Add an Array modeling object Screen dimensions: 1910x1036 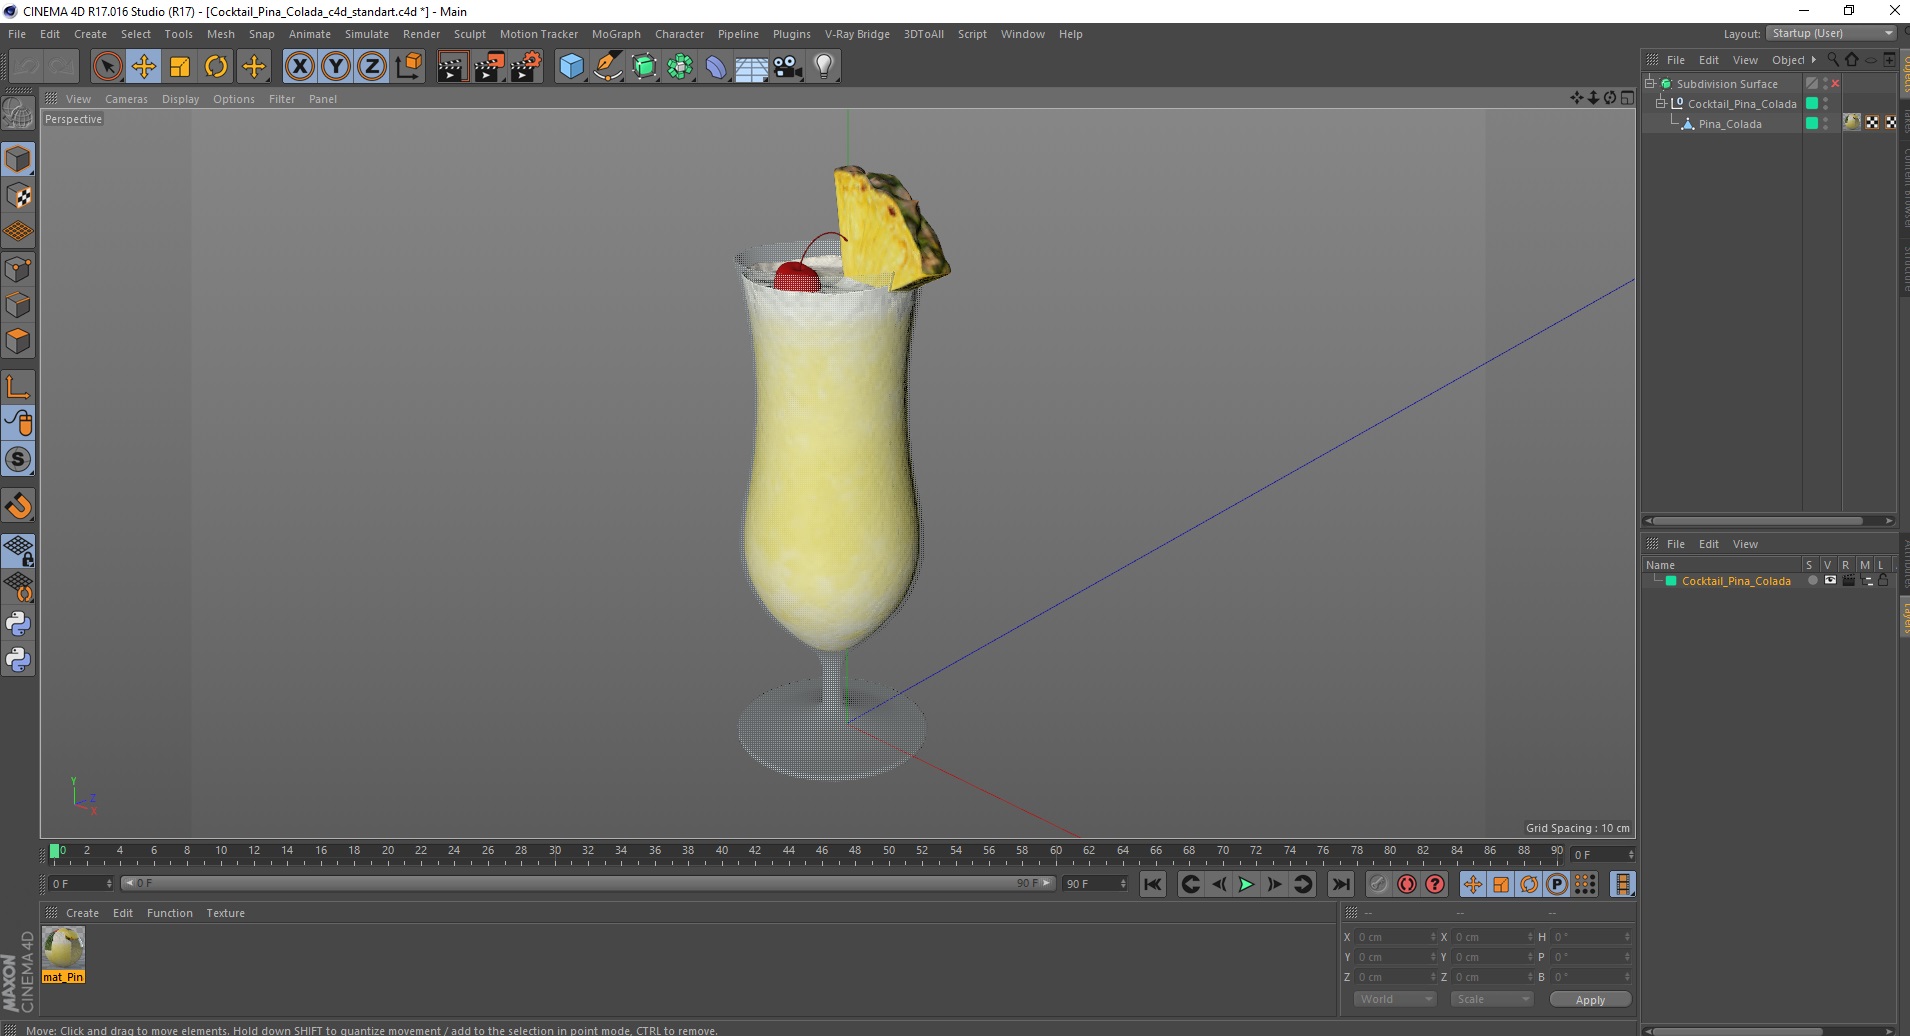pos(680,67)
